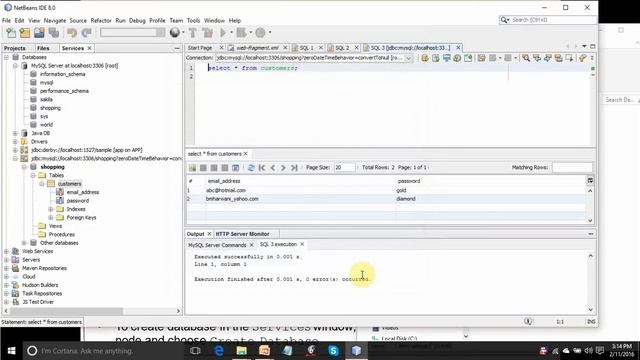Open the Connection dropdown in SQL editor
The image size is (640, 360).
409,58
